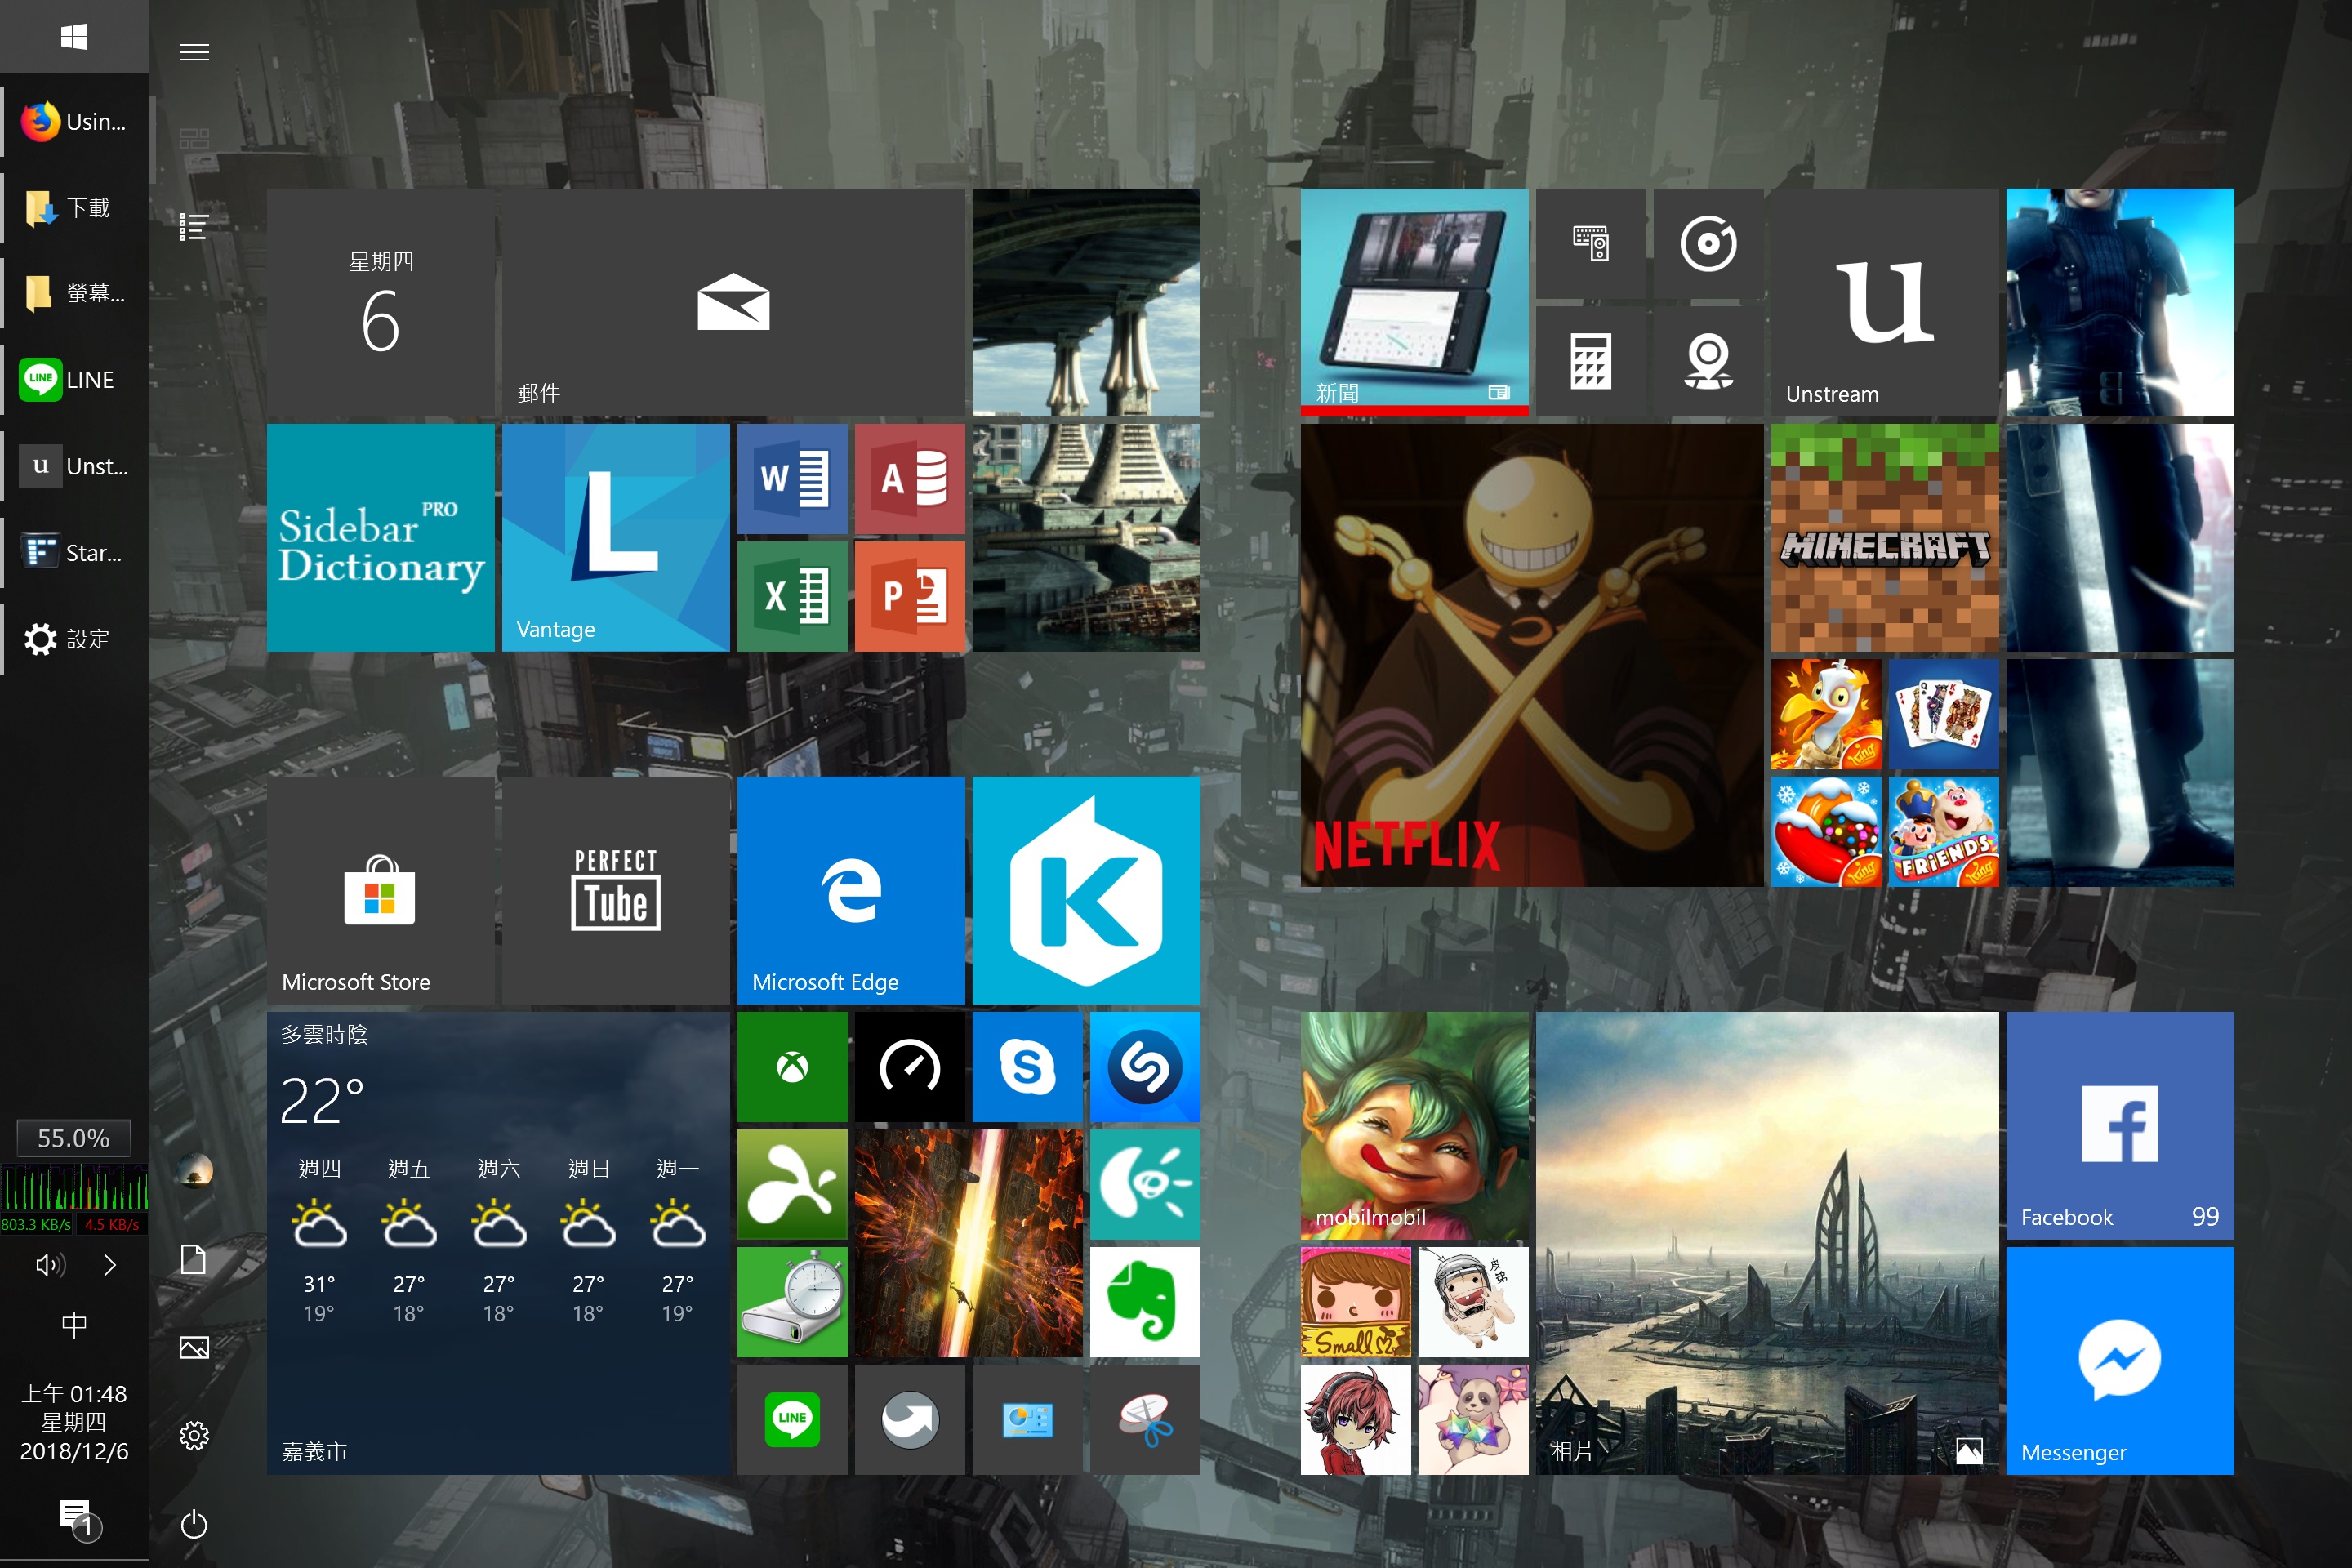Switch to the all apps list view
Screen dimensions: 2352x1568
coord(194,227)
